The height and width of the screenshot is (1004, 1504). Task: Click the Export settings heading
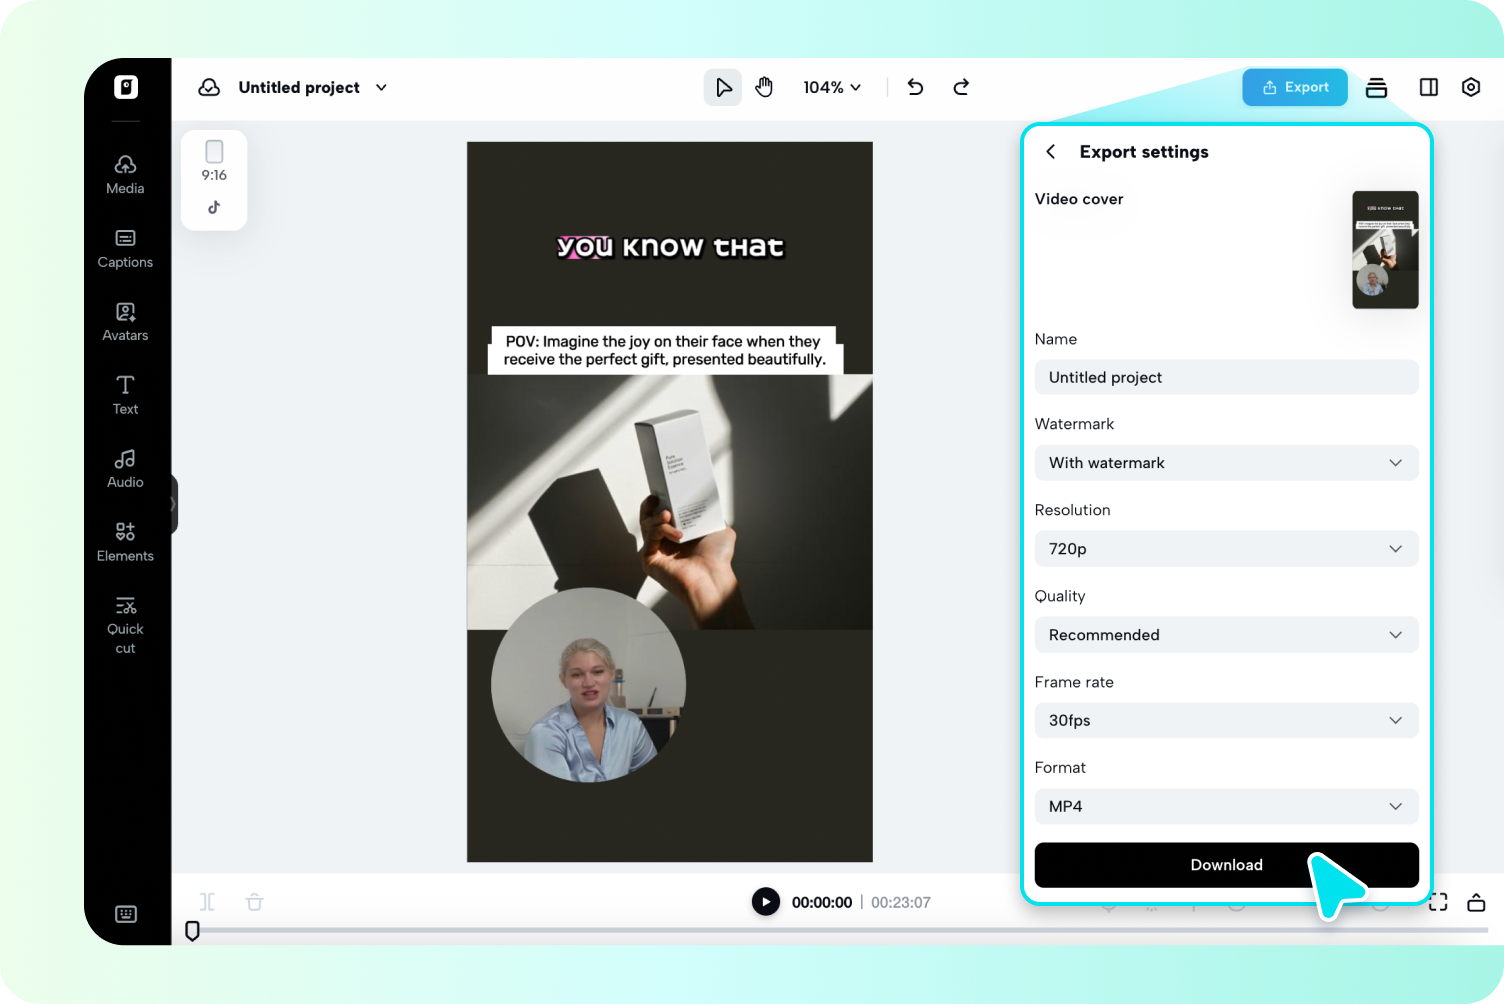click(x=1144, y=152)
